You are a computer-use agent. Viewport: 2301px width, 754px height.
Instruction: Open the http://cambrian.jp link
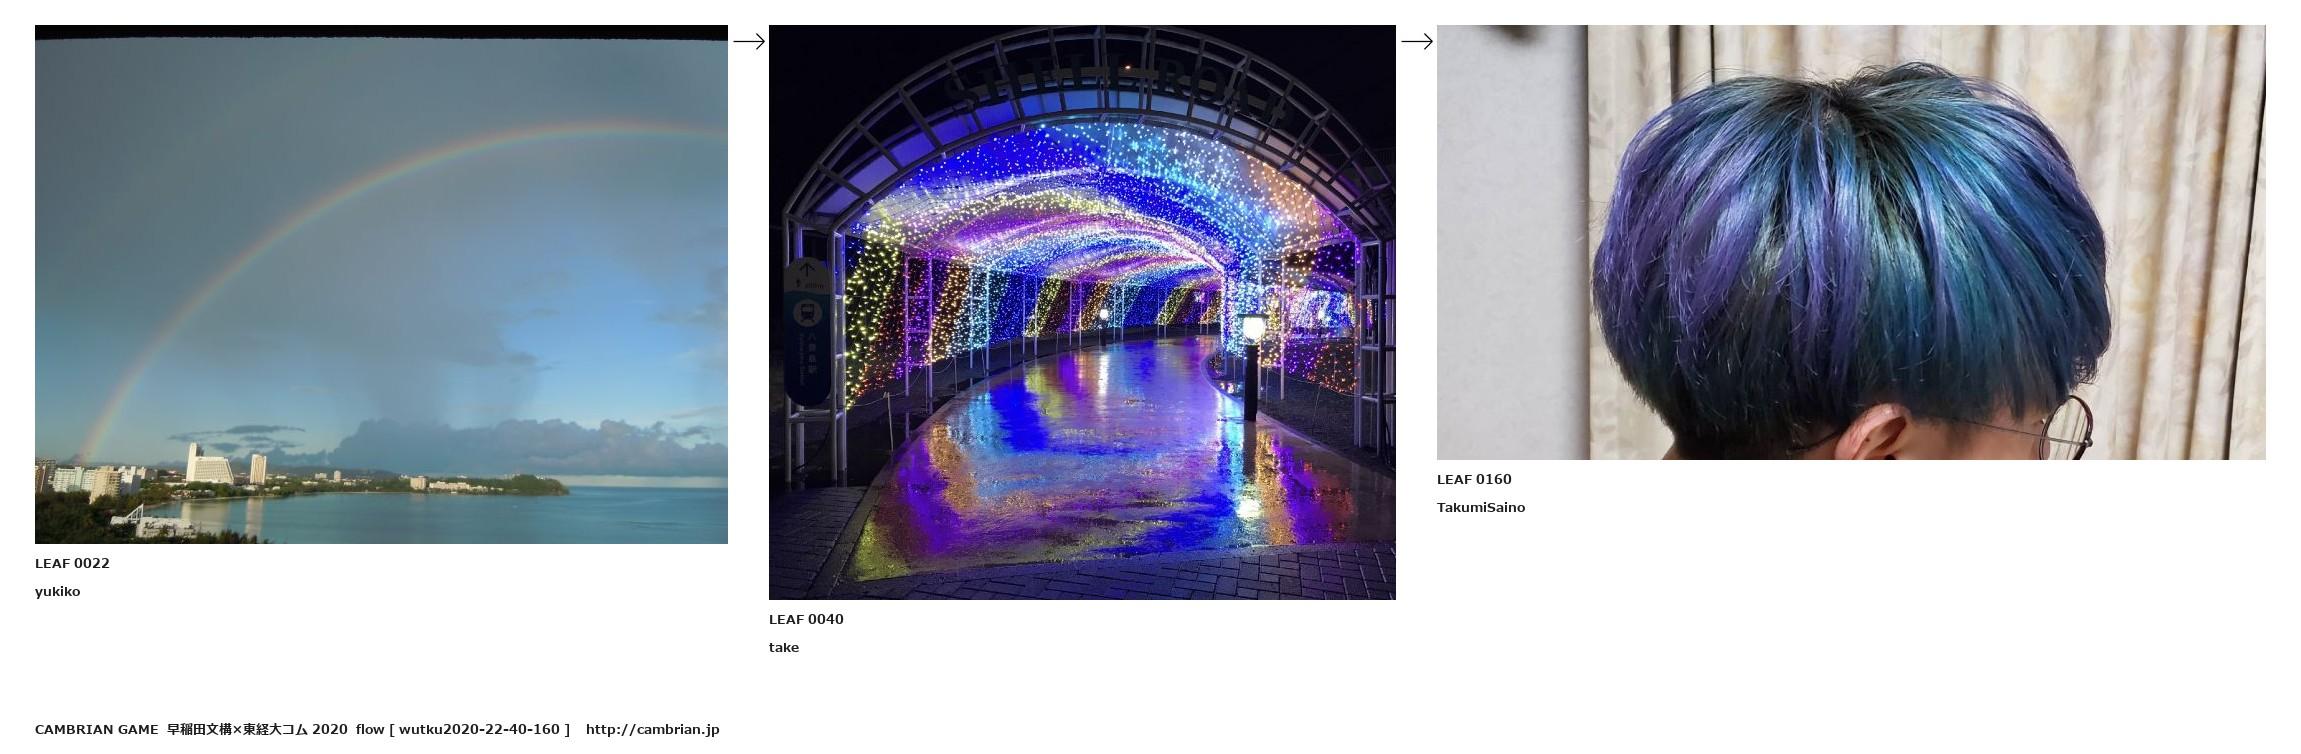pyautogui.click(x=653, y=729)
